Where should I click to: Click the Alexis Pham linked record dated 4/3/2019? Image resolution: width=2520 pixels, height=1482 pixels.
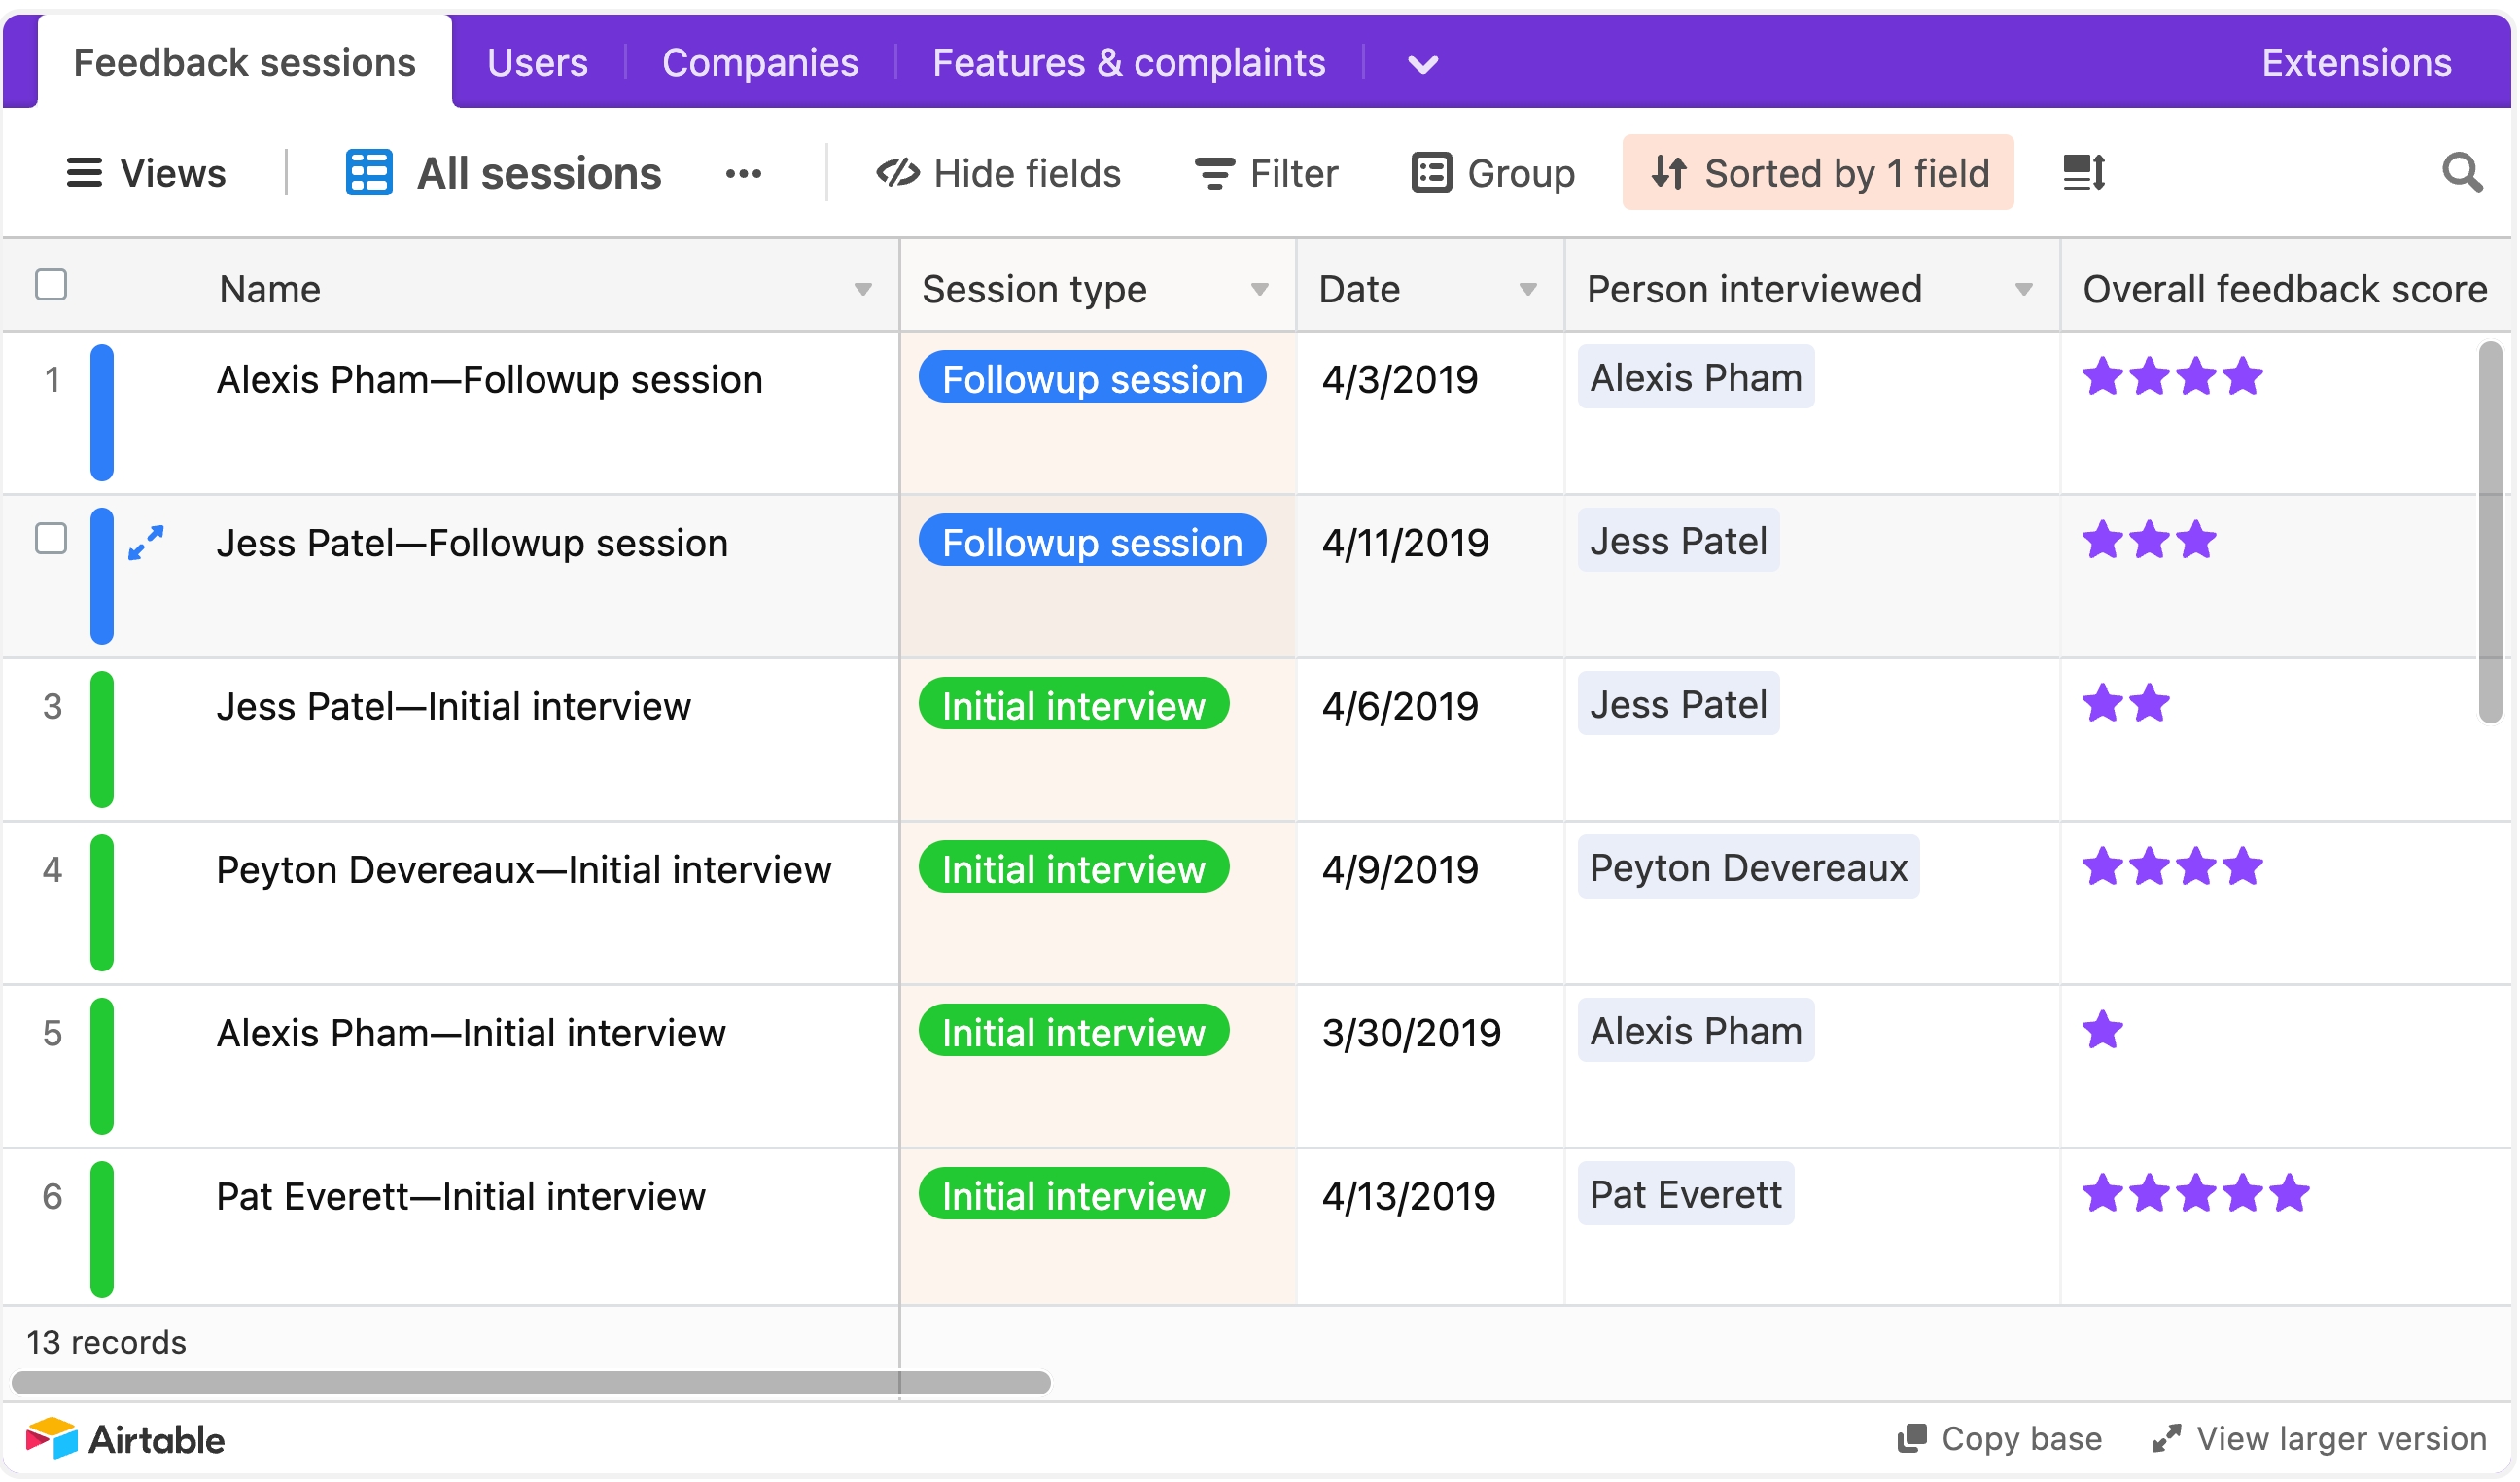[1697, 377]
